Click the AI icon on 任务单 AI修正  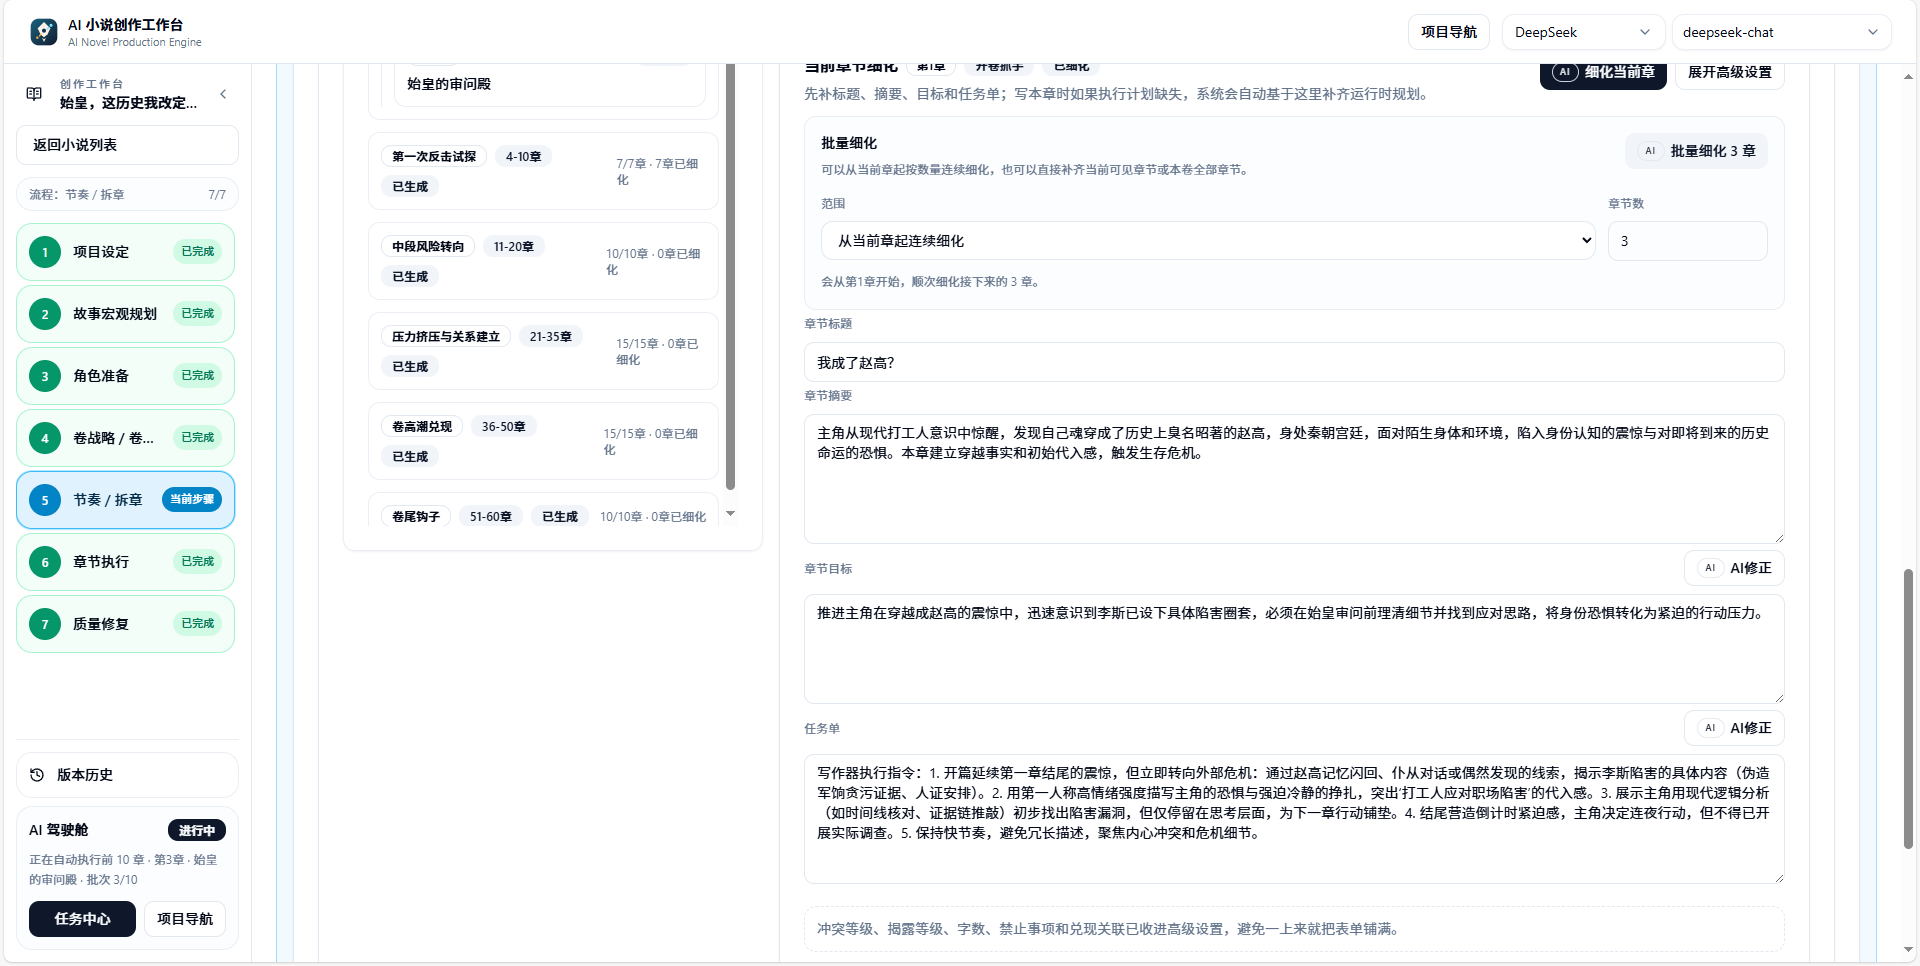click(x=1711, y=727)
